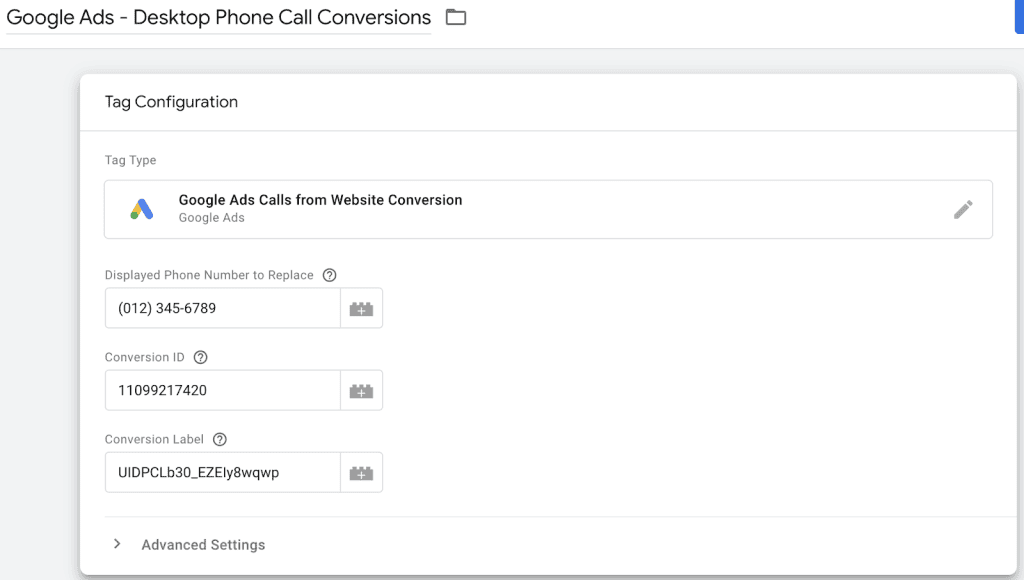Edit the tag name title at the top
Screen dimensions: 1024x580
pos(215,17)
